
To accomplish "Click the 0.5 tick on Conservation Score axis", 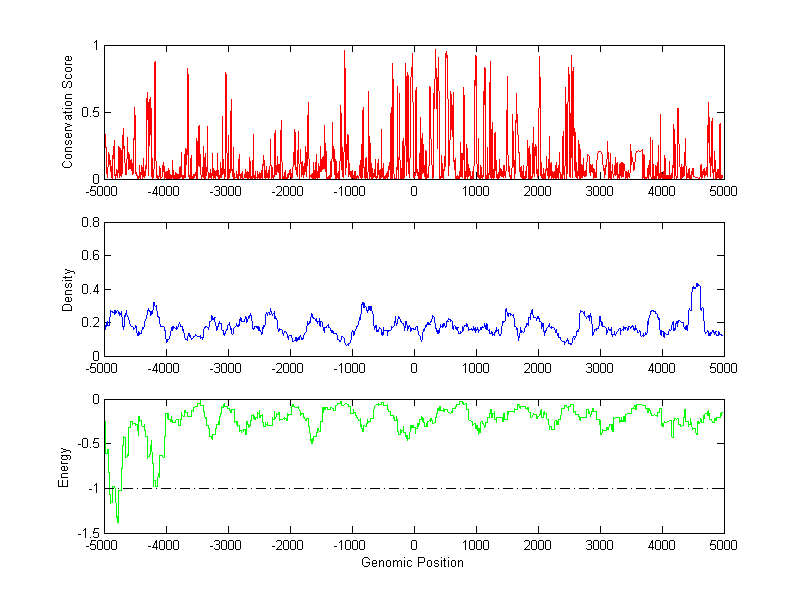I will [x=90, y=112].
